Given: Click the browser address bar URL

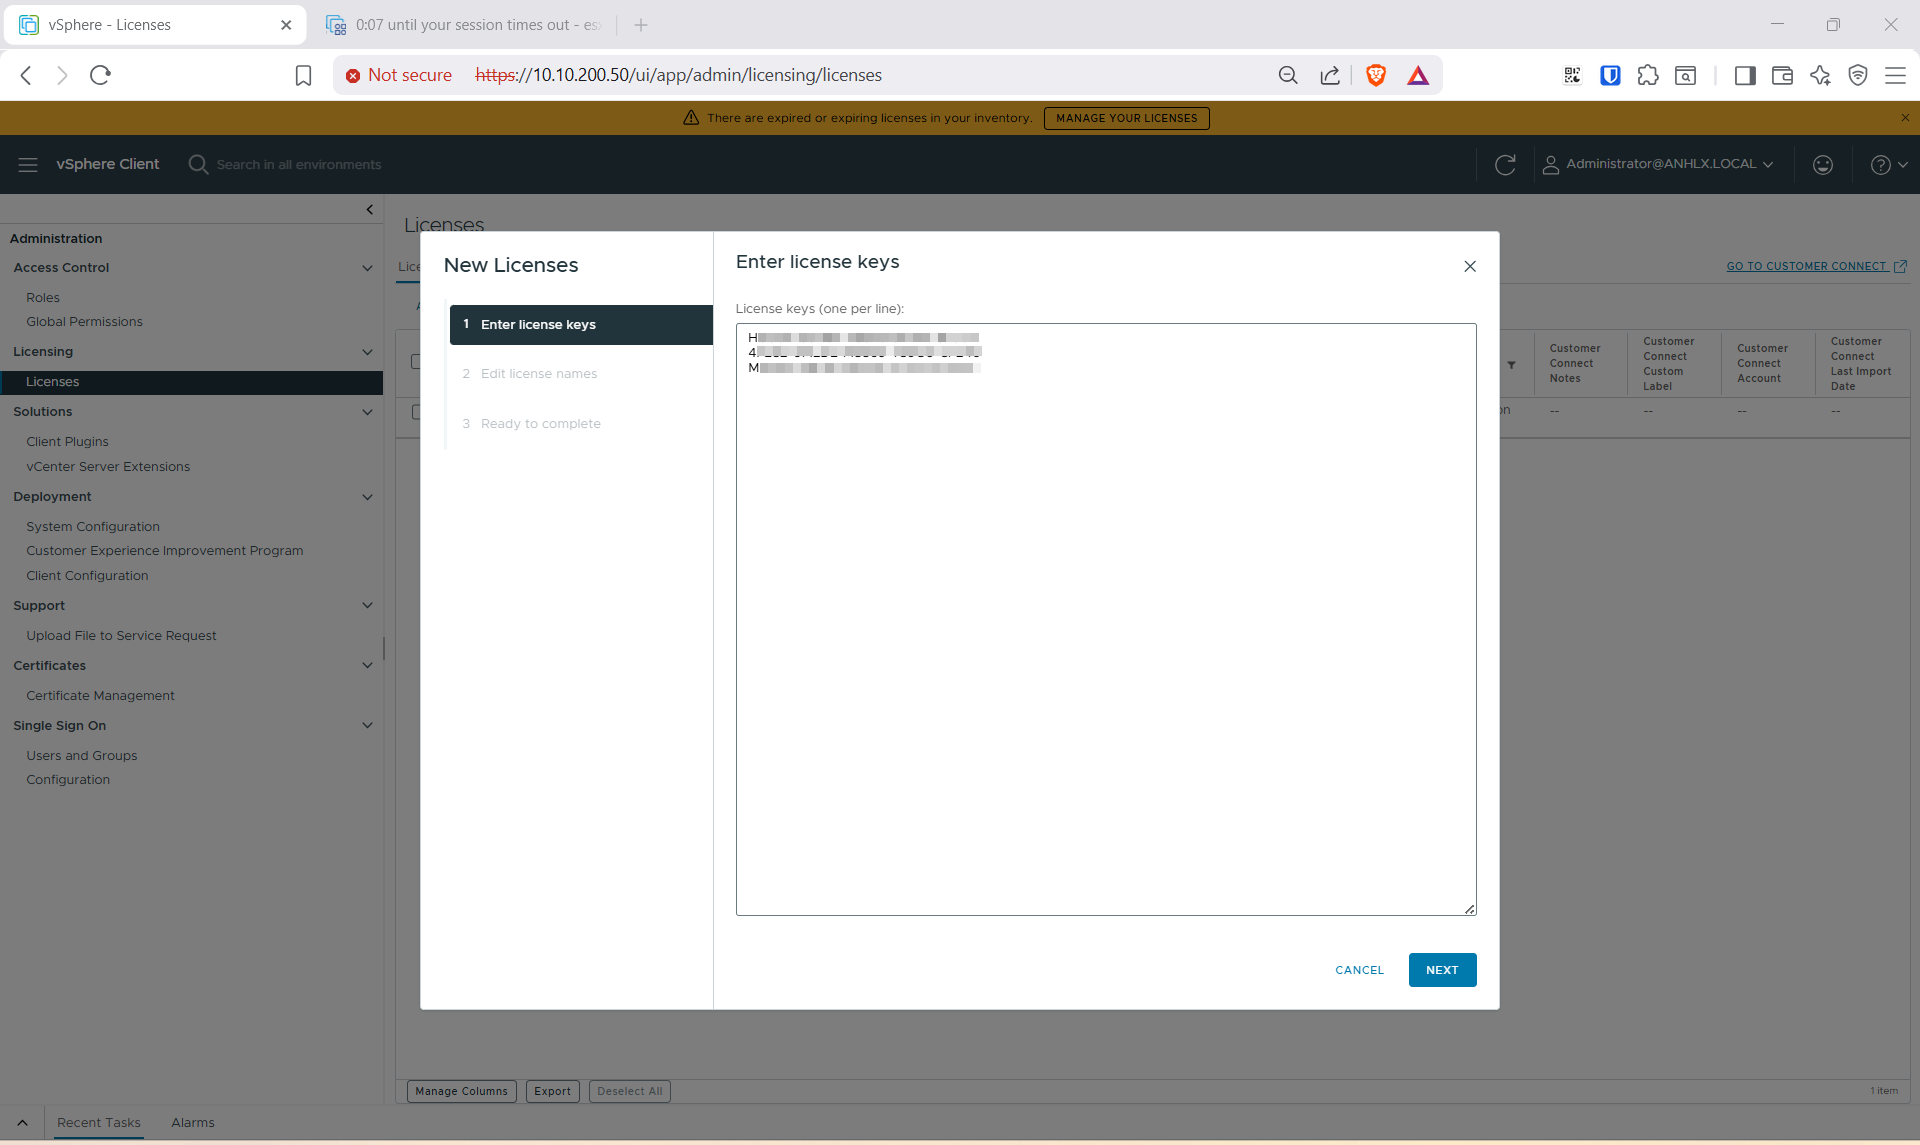Looking at the screenshot, I should [x=678, y=75].
